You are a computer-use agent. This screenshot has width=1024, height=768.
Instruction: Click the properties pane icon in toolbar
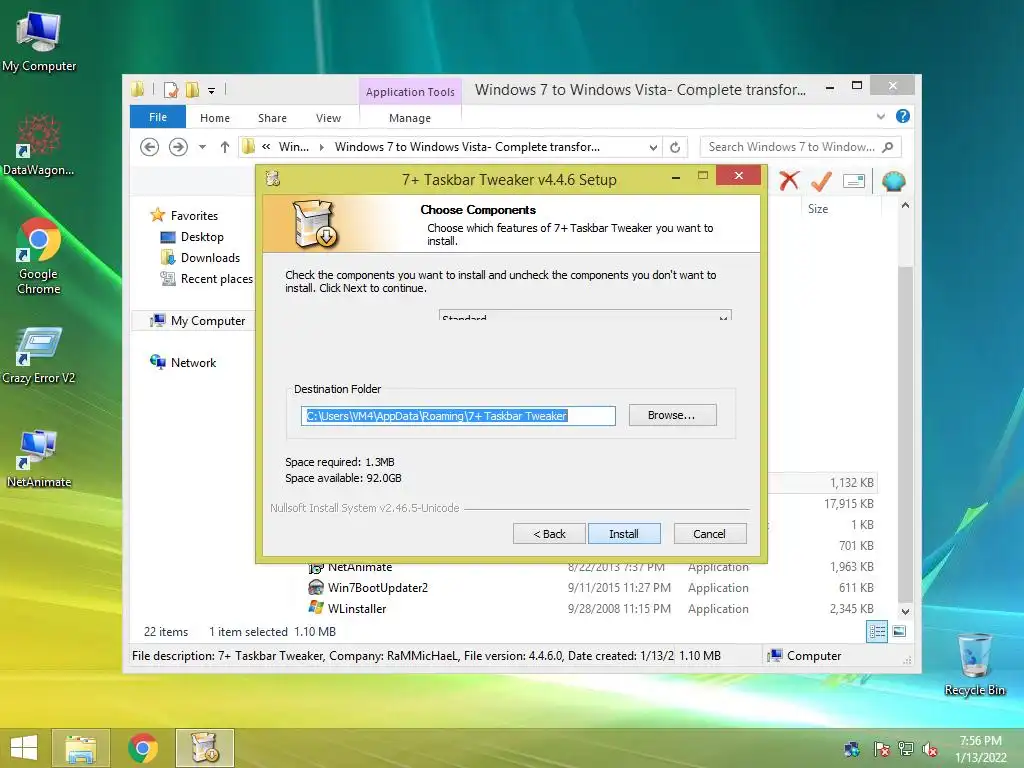(854, 181)
